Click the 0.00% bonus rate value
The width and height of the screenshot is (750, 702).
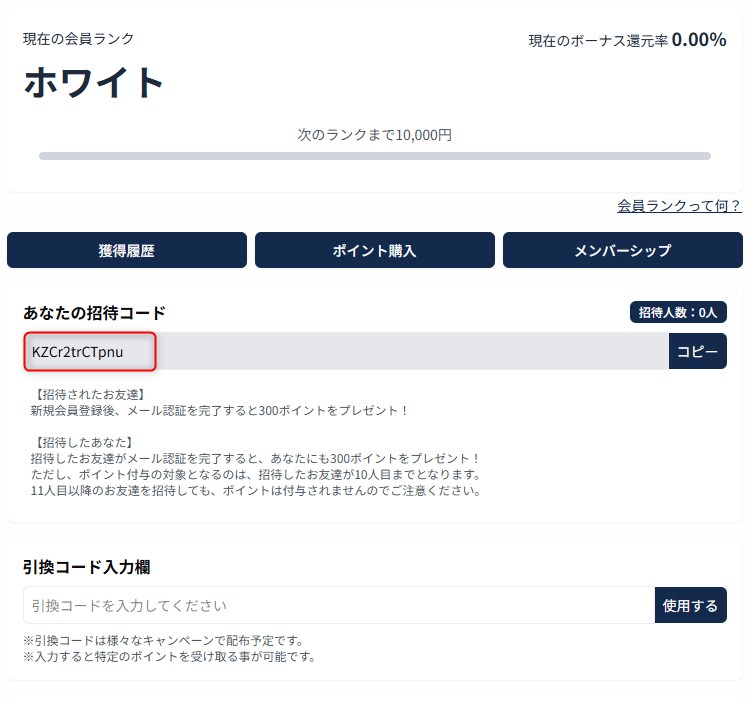coord(698,40)
